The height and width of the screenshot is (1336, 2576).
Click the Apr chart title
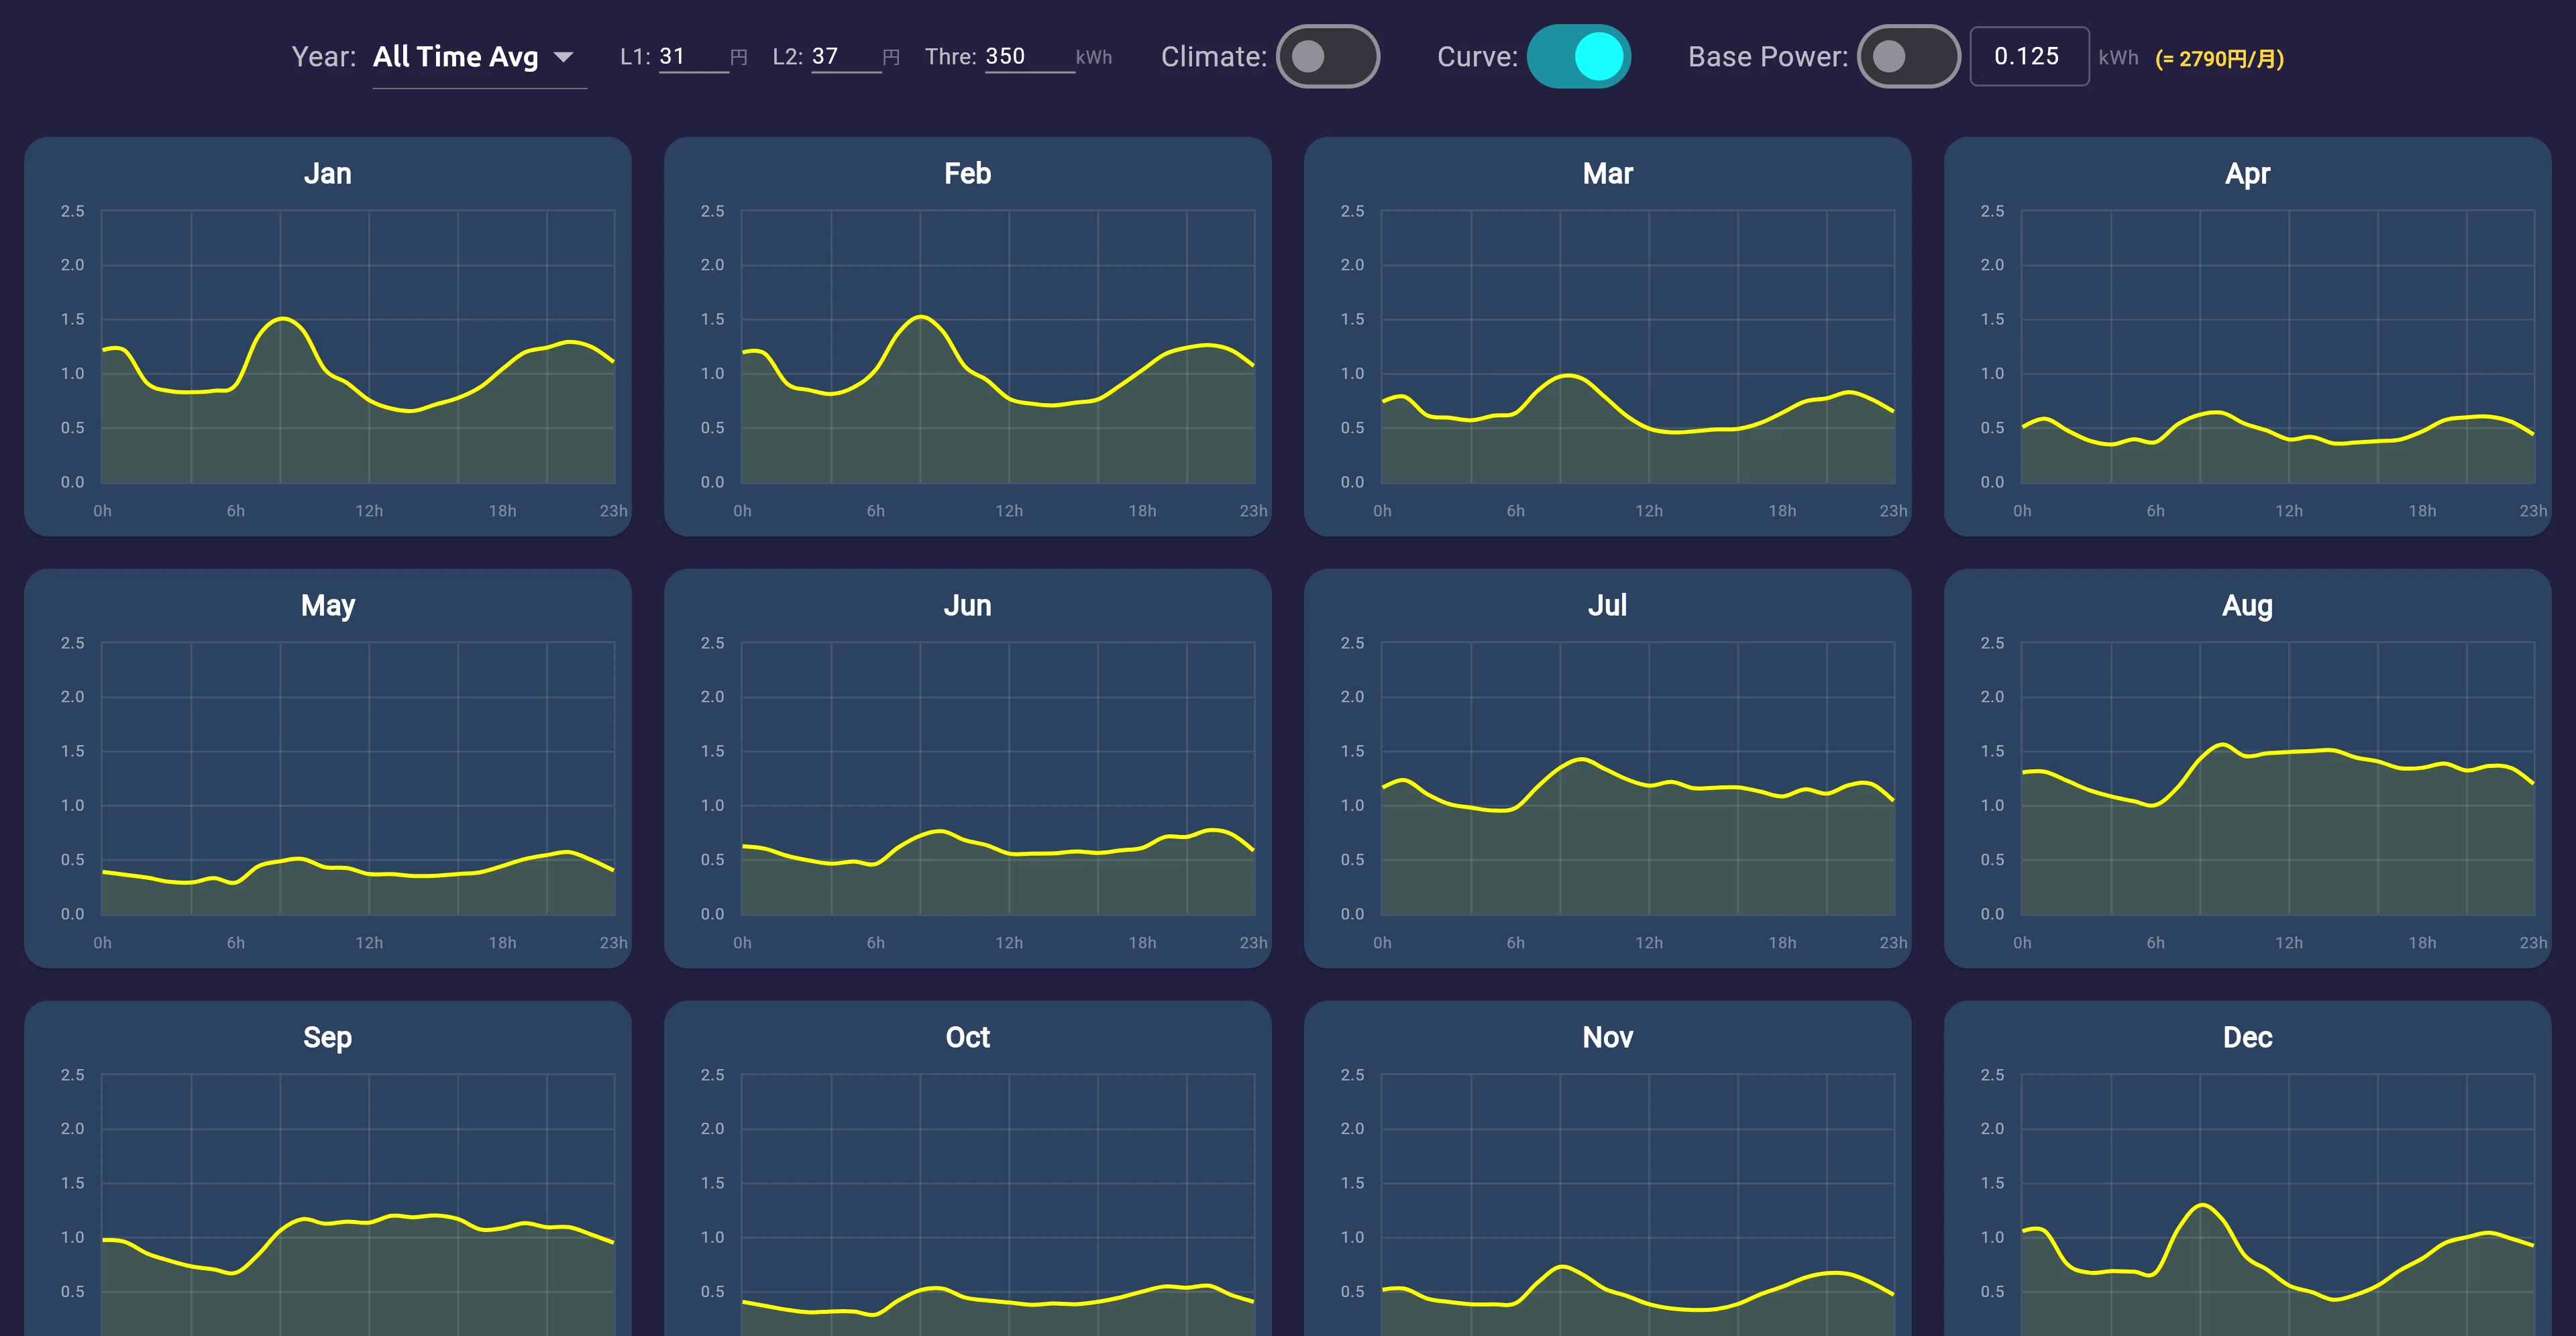2248,174
